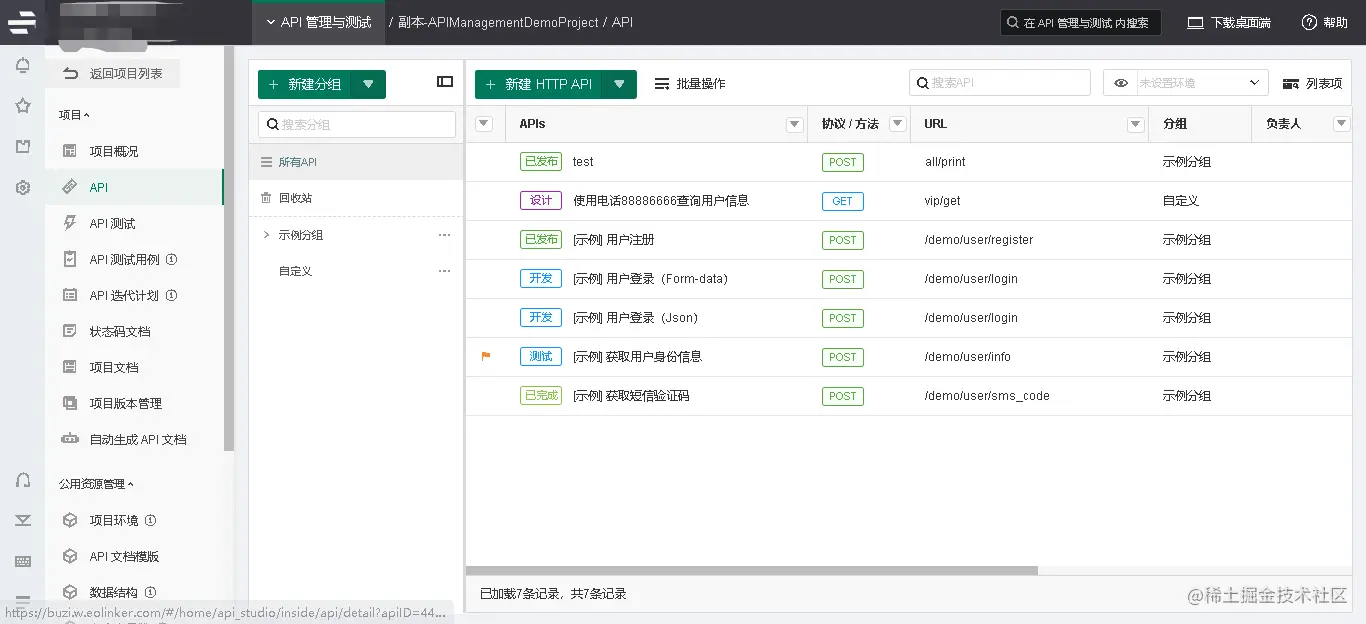Click the 搜索API search field
The image size is (1366, 624).
pos(1000,83)
